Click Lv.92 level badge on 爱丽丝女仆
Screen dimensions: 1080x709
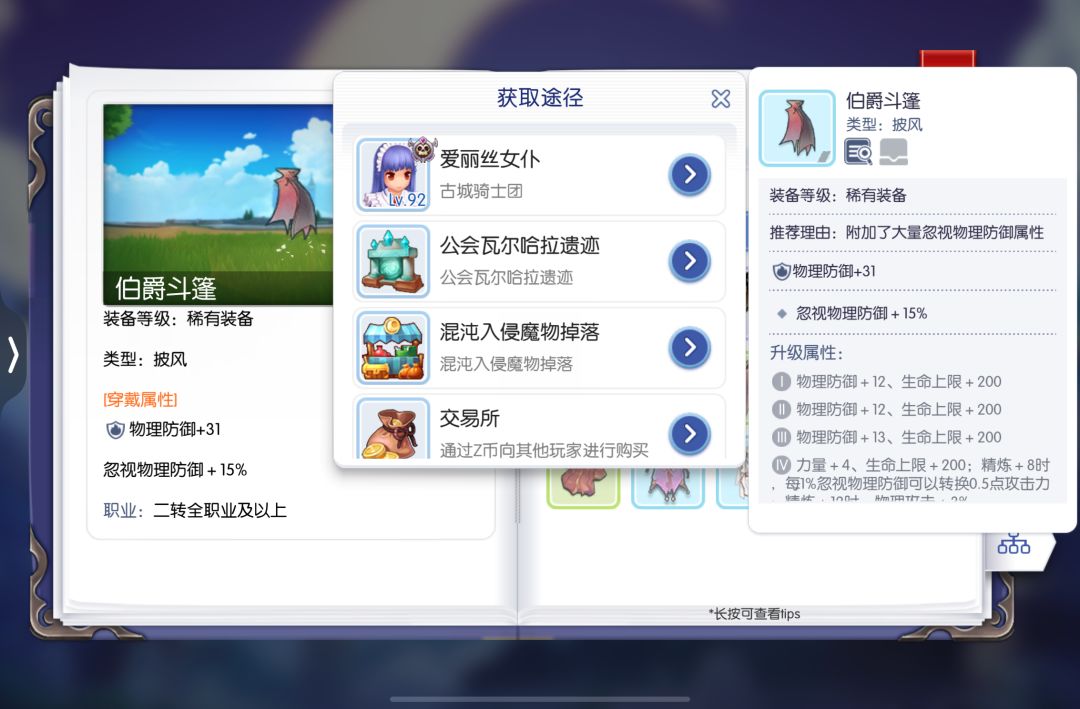click(x=407, y=200)
